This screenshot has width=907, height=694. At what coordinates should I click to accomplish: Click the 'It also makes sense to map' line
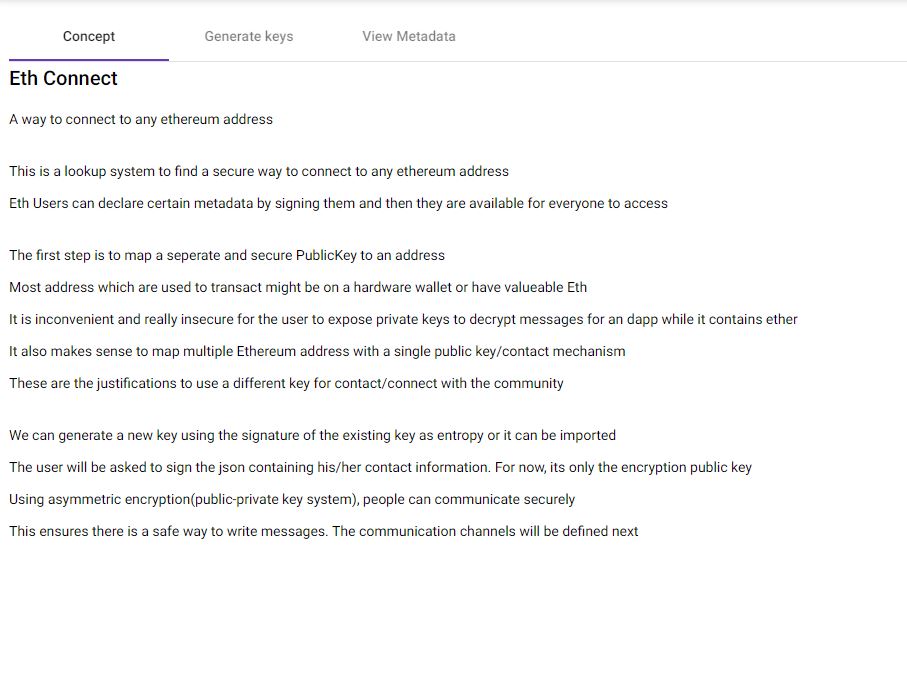click(317, 351)
